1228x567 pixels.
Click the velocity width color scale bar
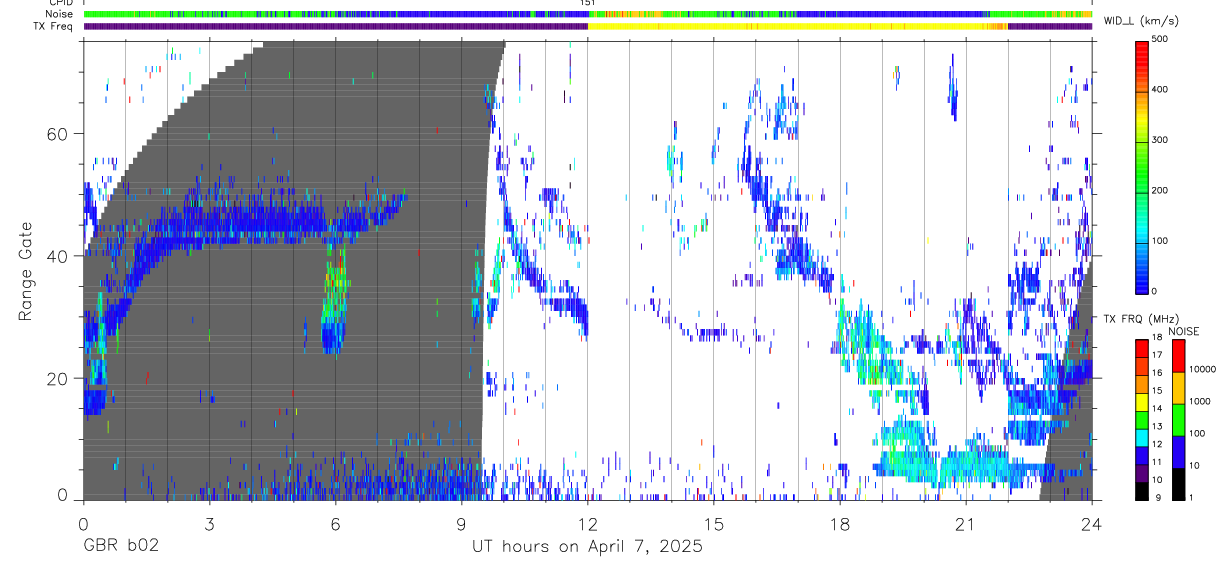click(1142, 166)
